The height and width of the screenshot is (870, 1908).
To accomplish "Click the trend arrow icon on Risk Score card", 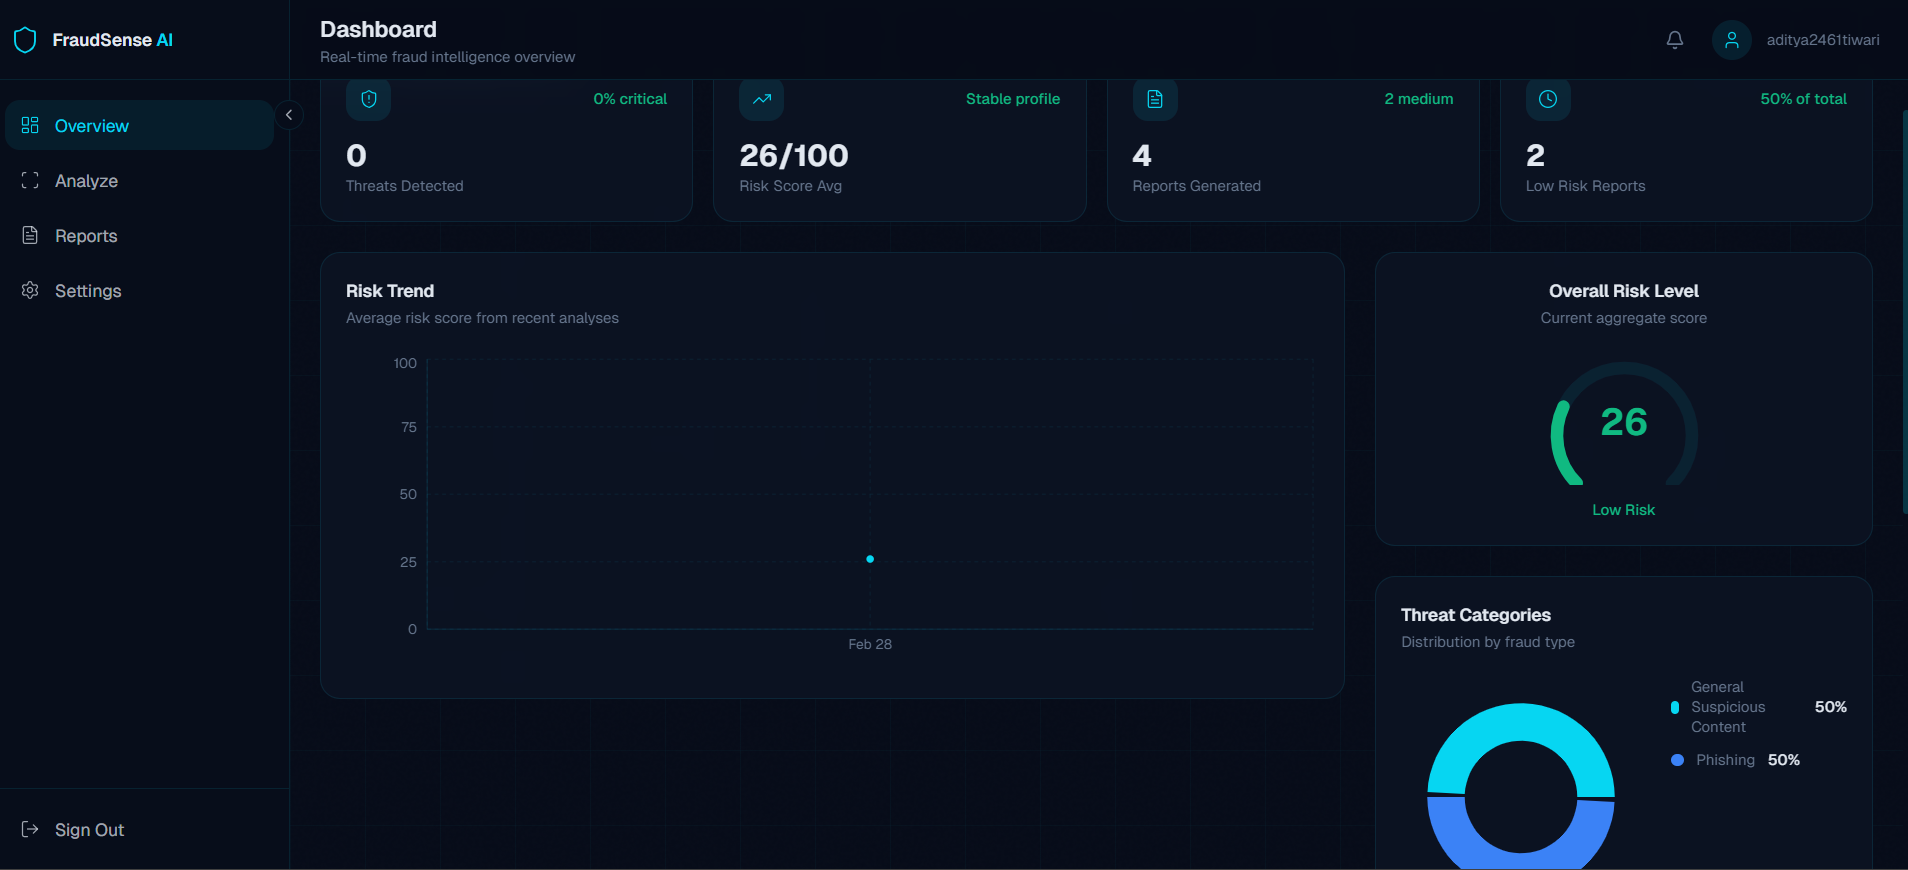I will point(762,99).
